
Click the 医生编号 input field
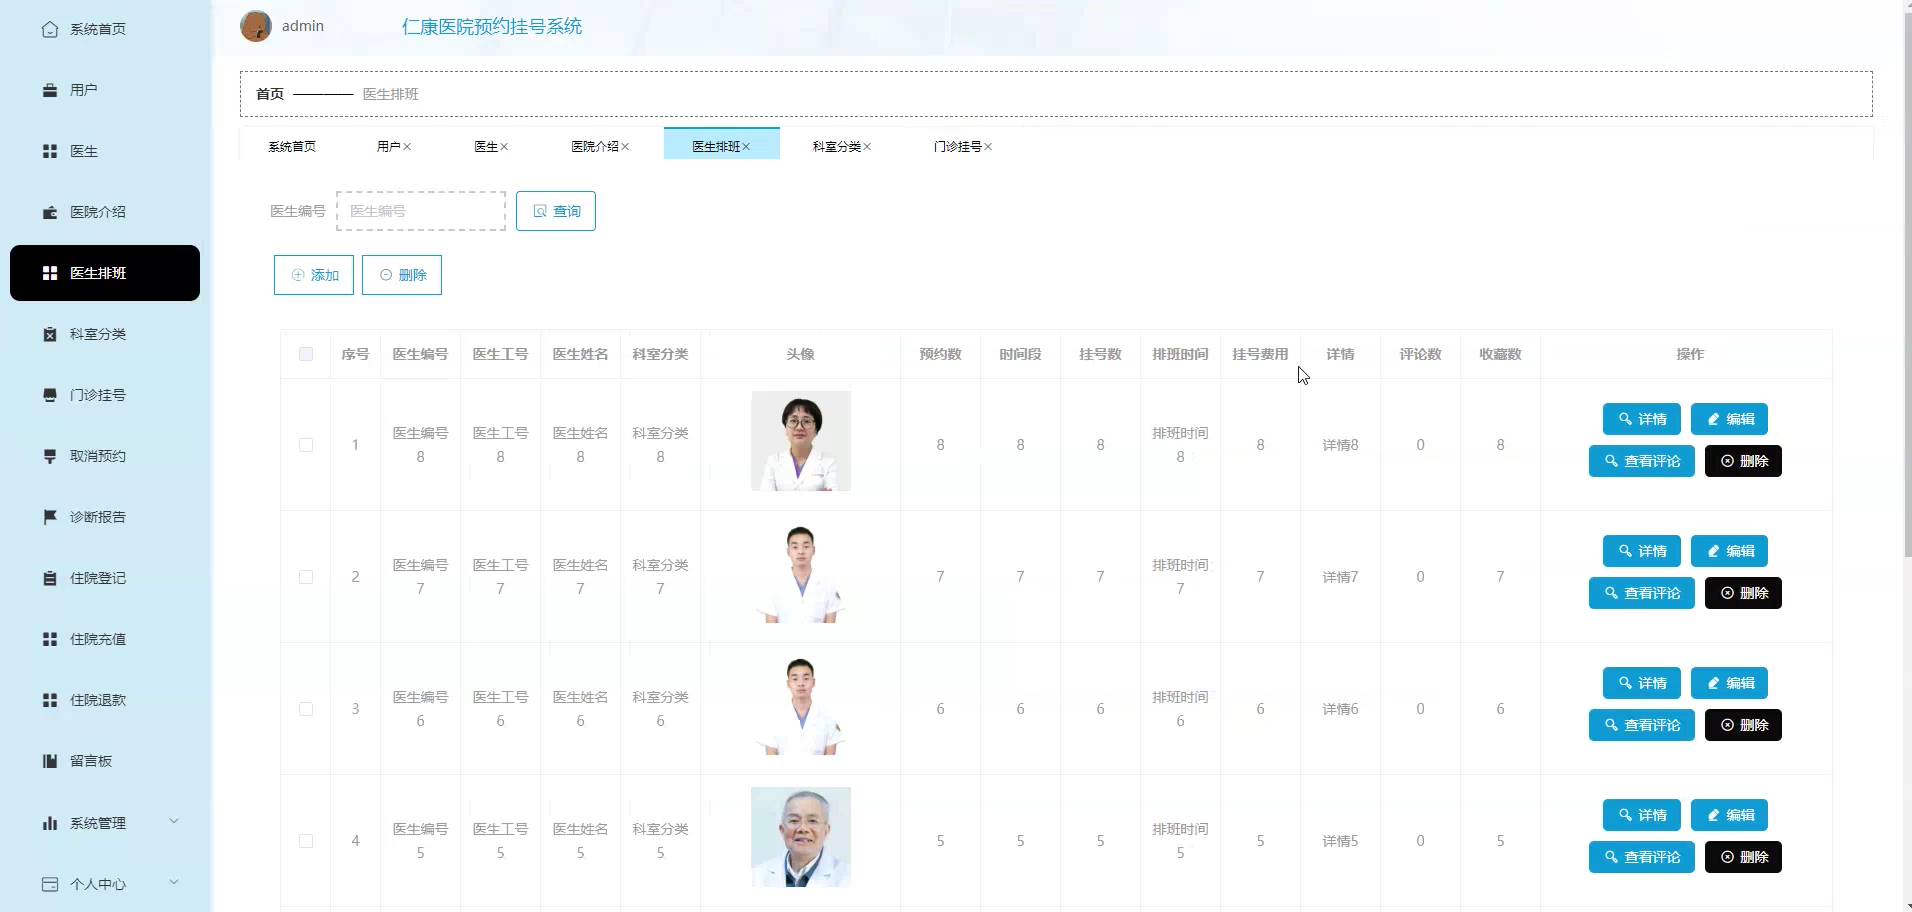420,211
